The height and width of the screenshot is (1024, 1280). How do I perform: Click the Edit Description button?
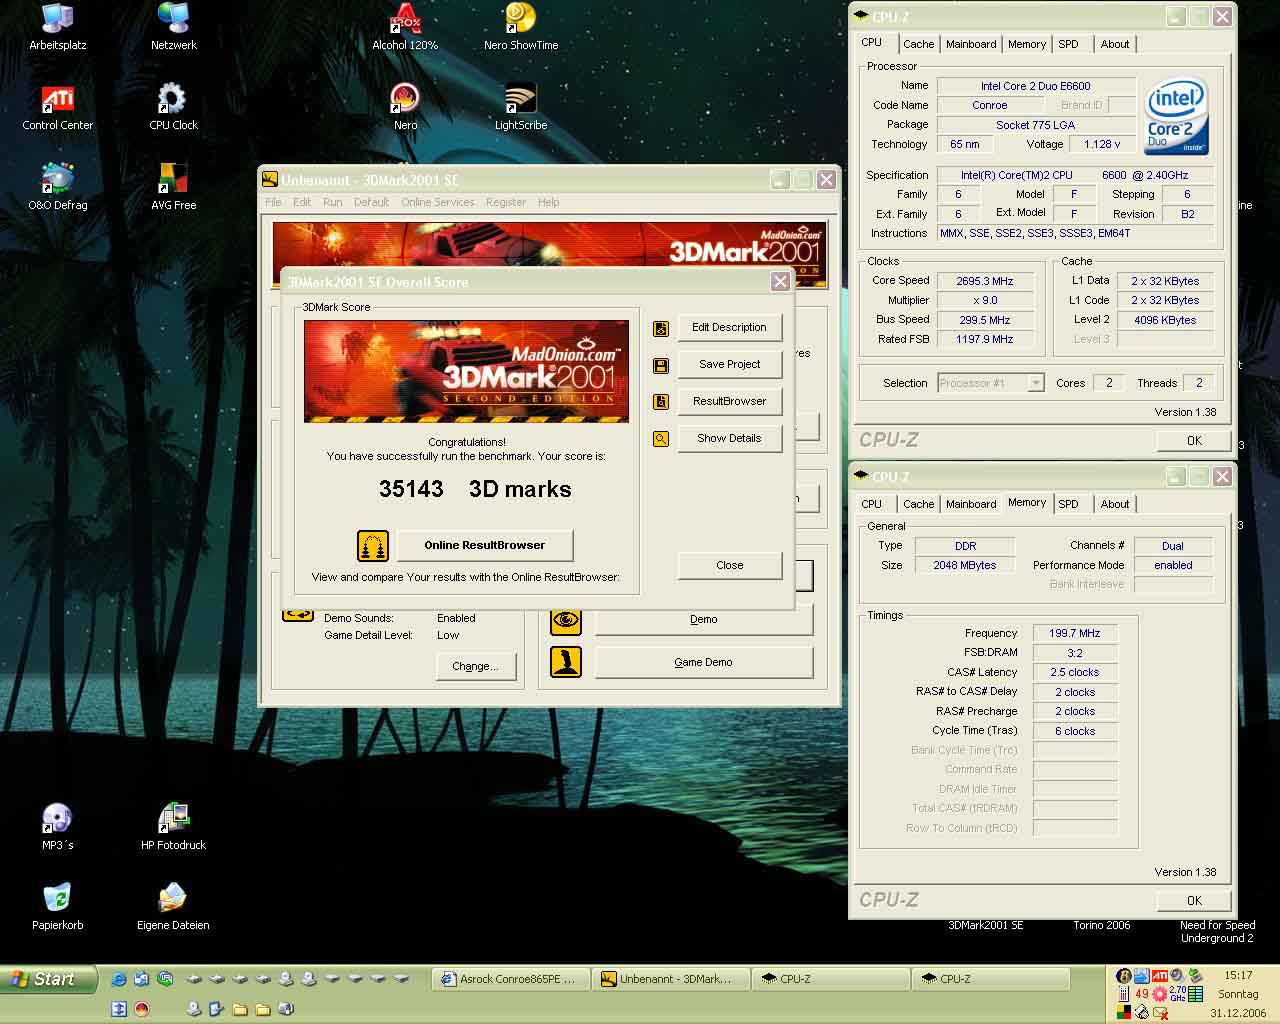[729, 328]
